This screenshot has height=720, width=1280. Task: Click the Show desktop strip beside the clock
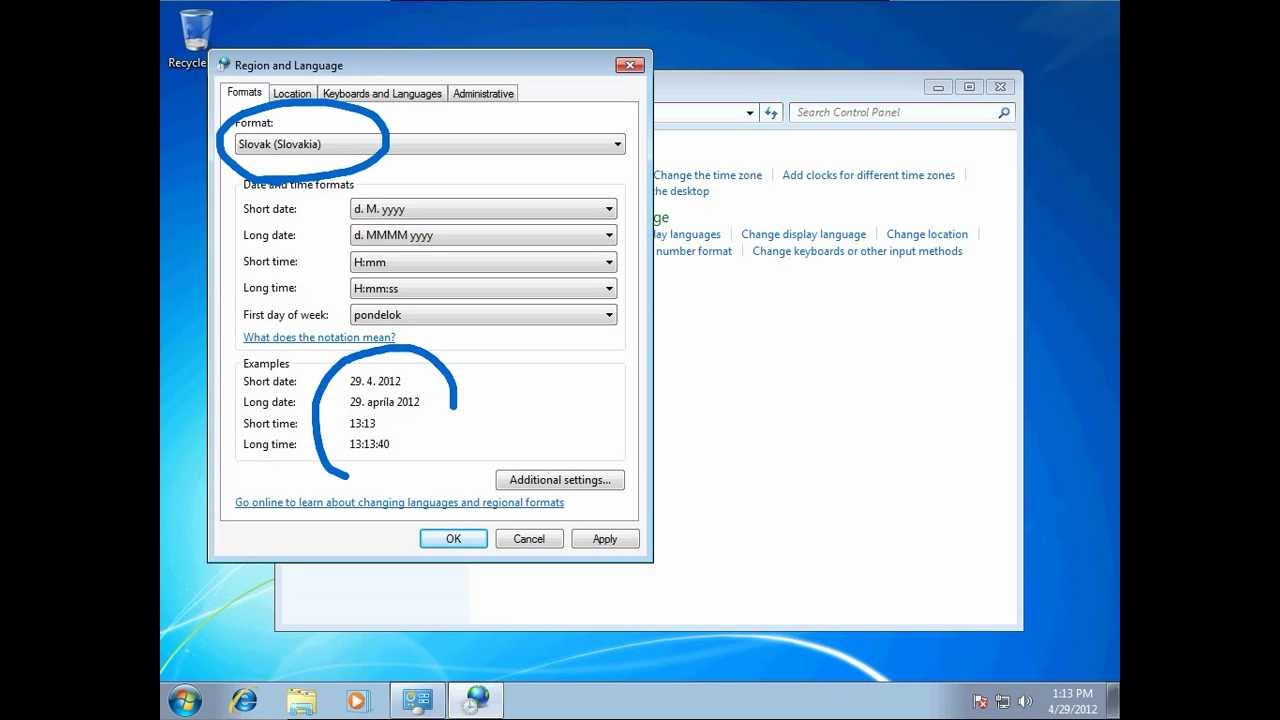point(1113,701)
